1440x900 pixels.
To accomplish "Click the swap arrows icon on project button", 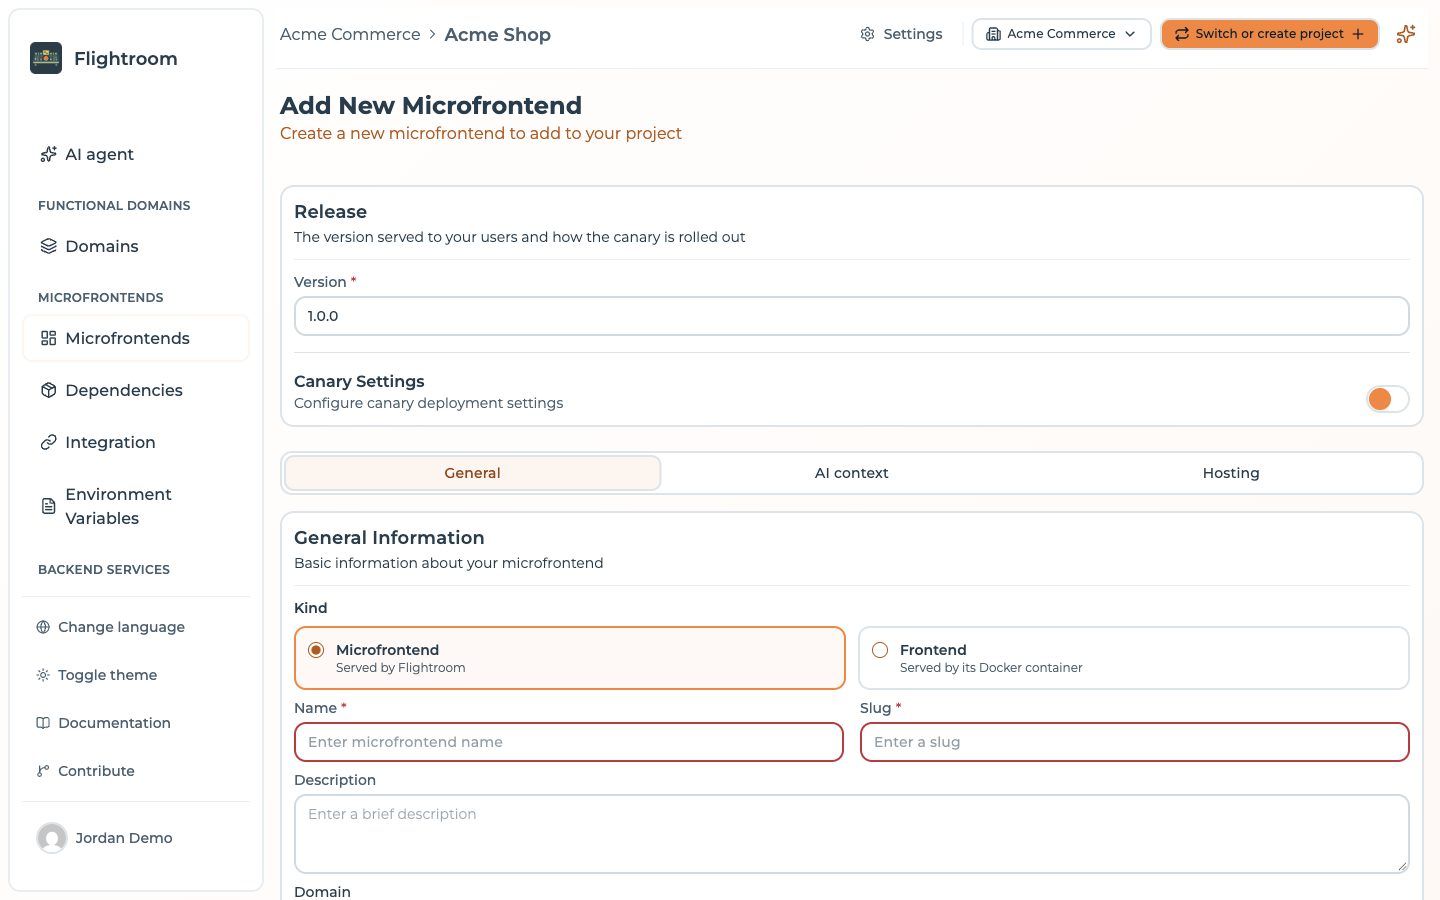I will point(1182,34).
